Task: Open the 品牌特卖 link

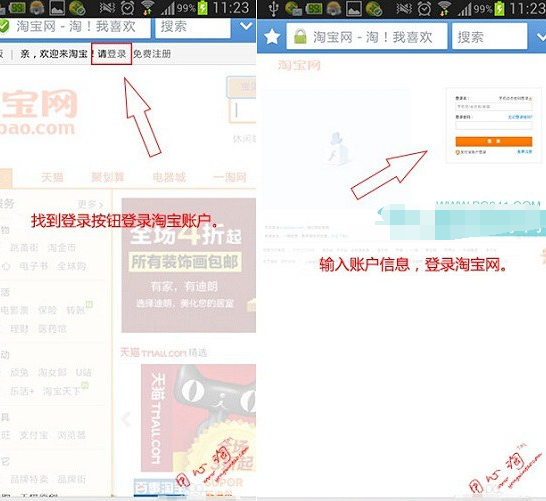Action: [x=29, y=479]
